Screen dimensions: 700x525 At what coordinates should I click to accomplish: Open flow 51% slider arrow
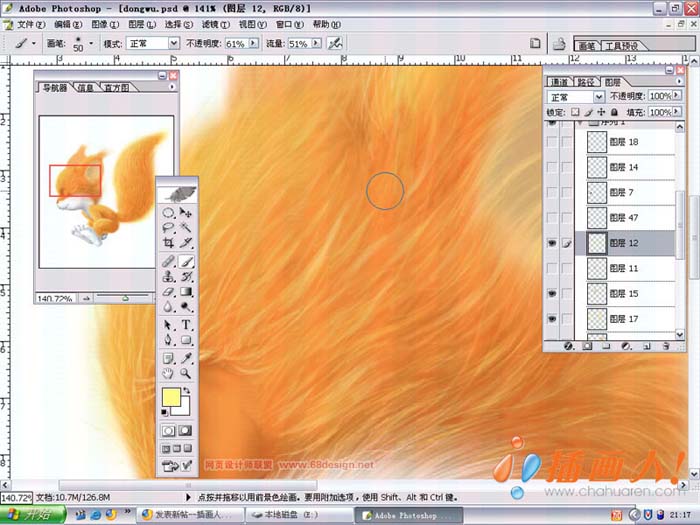[317, 43]
